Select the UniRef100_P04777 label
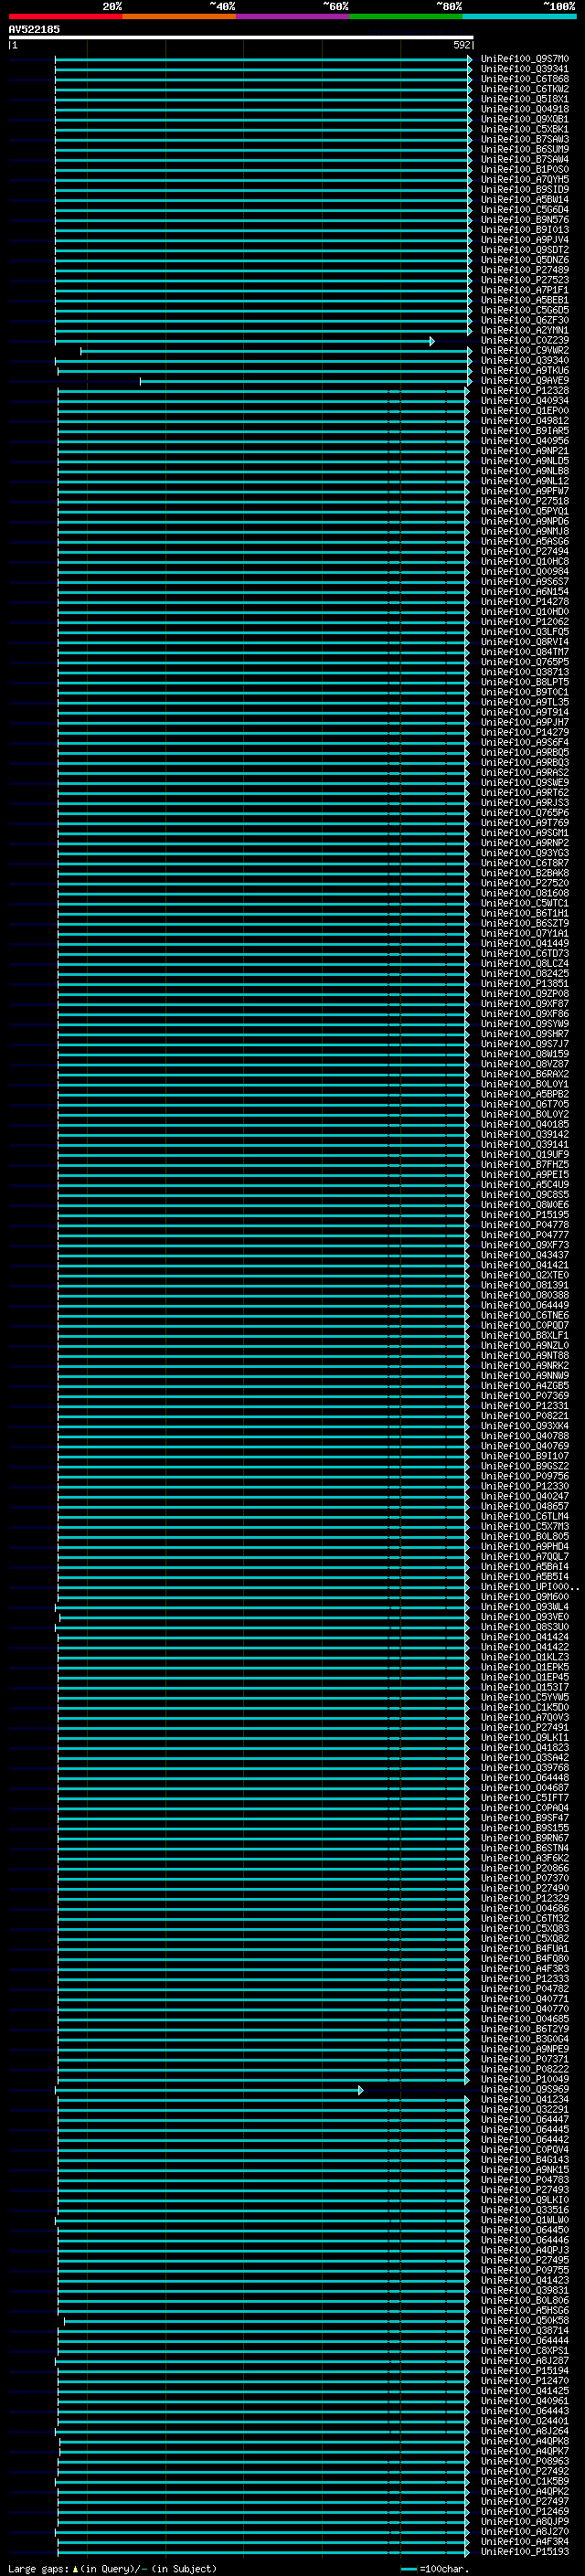The height and width of the screenshot is (2576, 585). click(525, 1234)
